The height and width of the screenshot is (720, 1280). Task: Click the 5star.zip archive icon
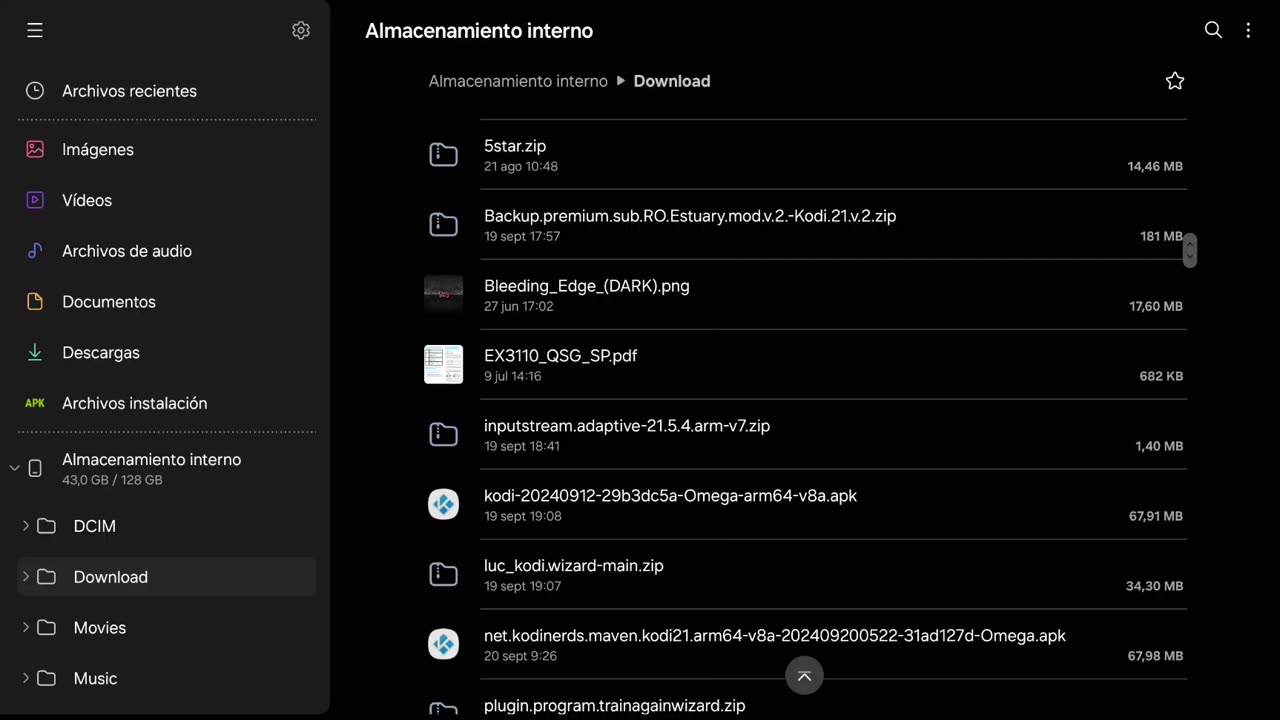[443, 155]
